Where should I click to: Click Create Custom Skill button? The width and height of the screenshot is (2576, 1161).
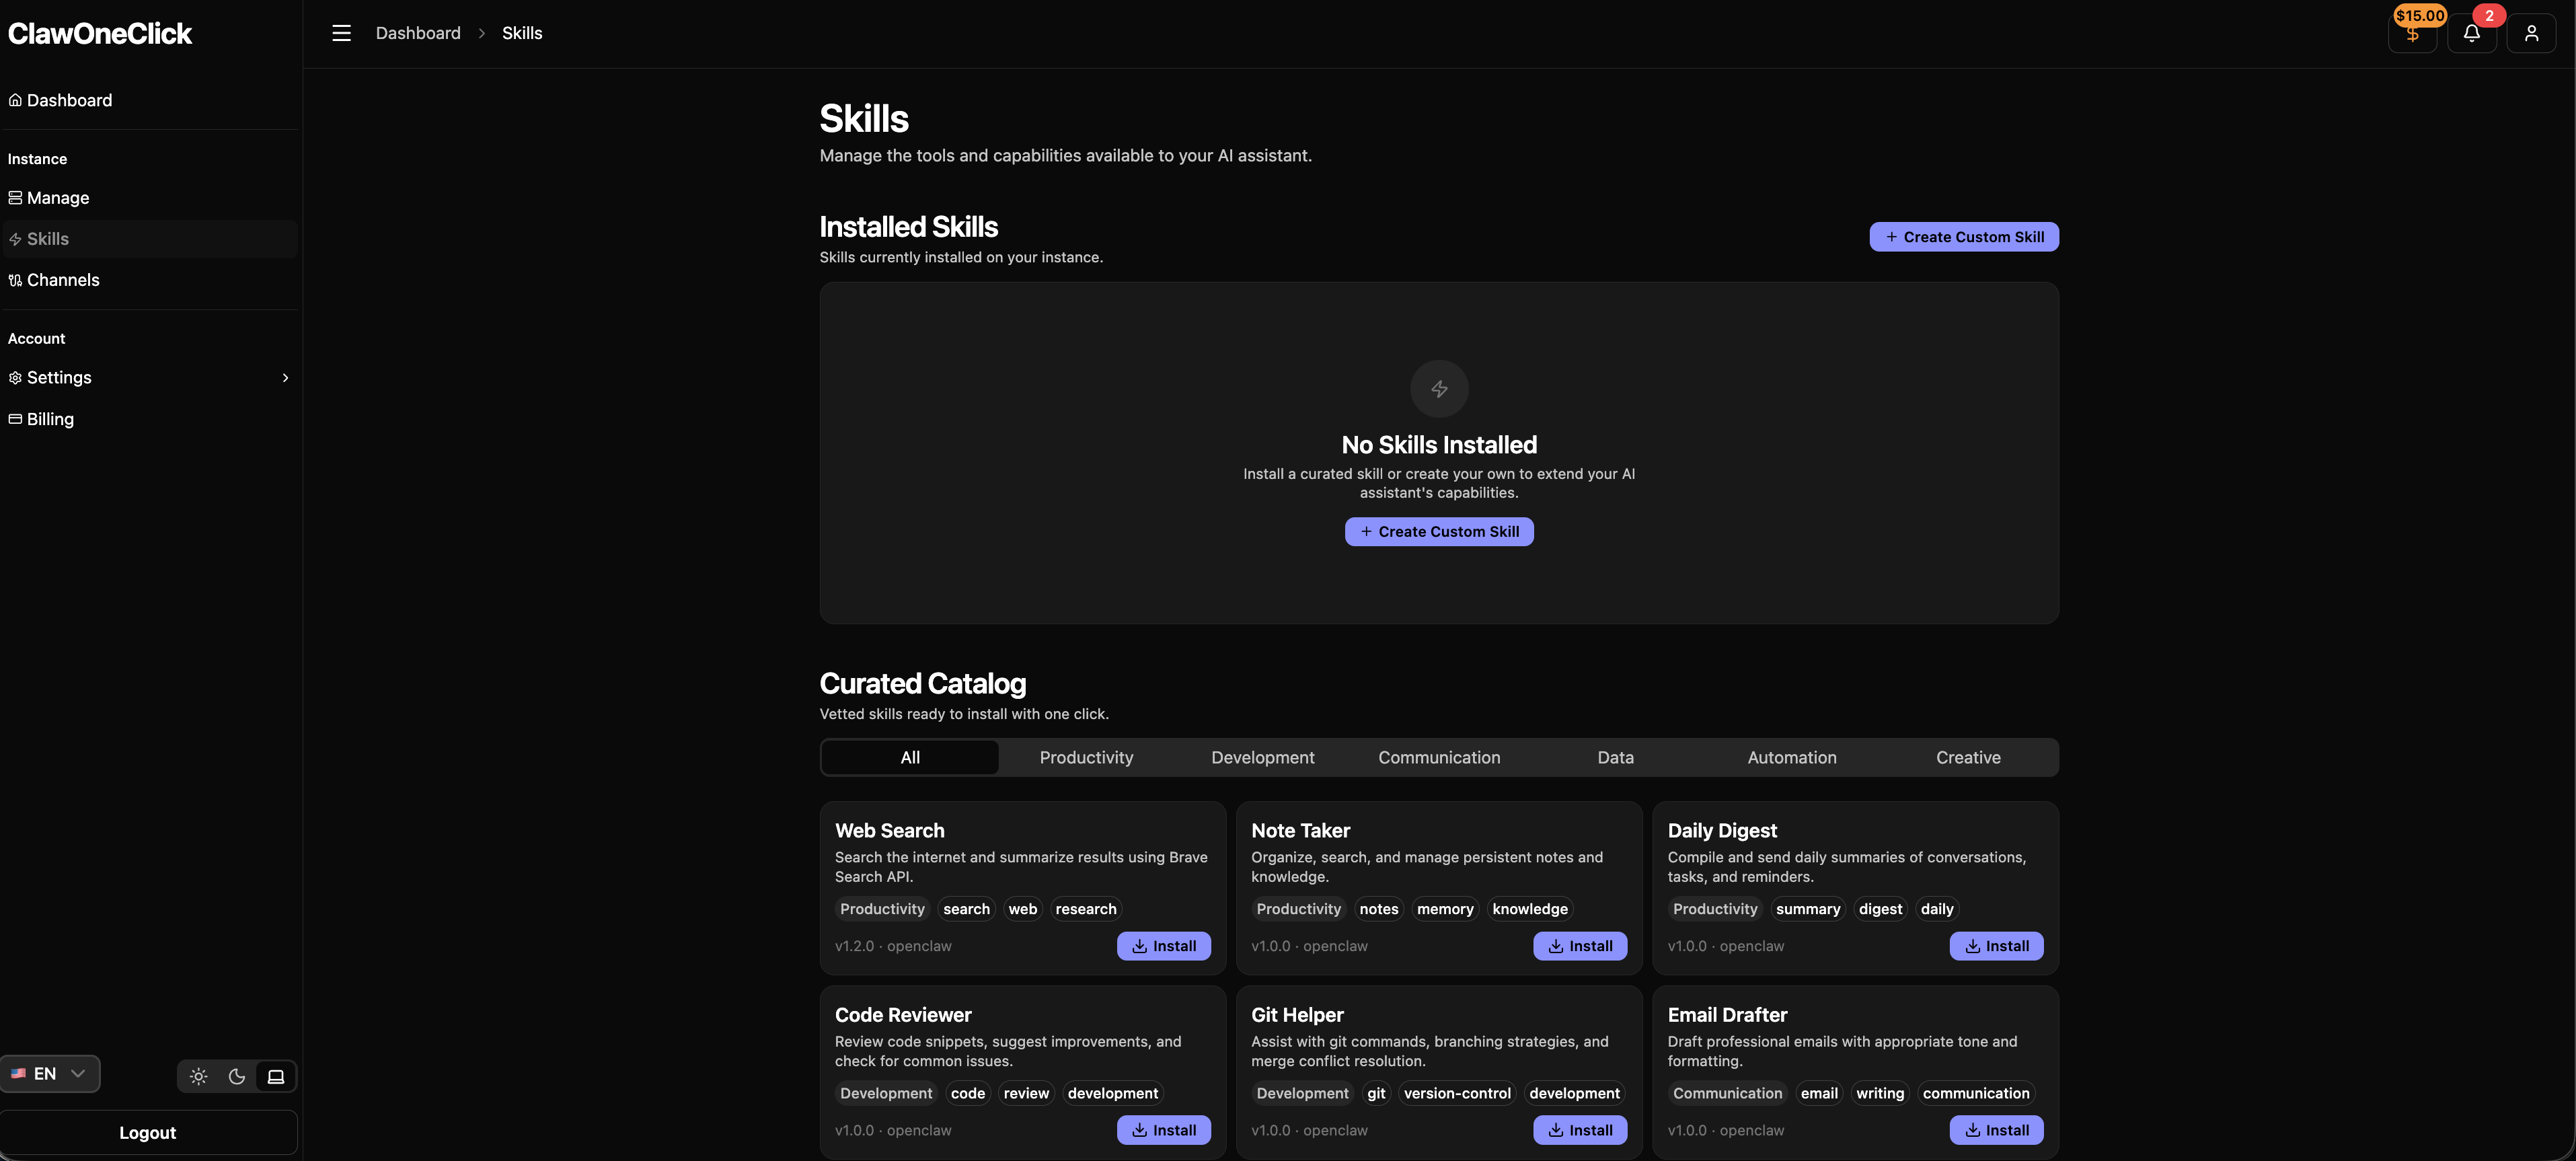point(1962,236)
